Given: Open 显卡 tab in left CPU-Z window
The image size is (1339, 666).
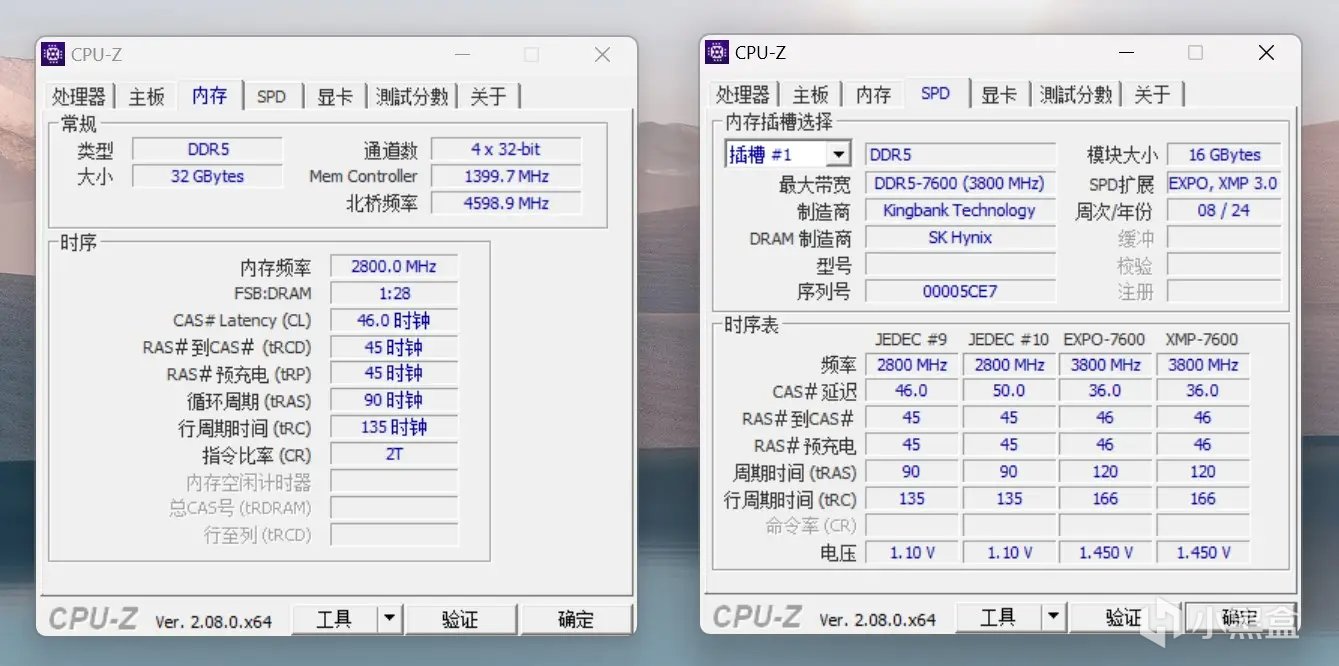Looking at the screenshot, I should [x=335, y=97].
